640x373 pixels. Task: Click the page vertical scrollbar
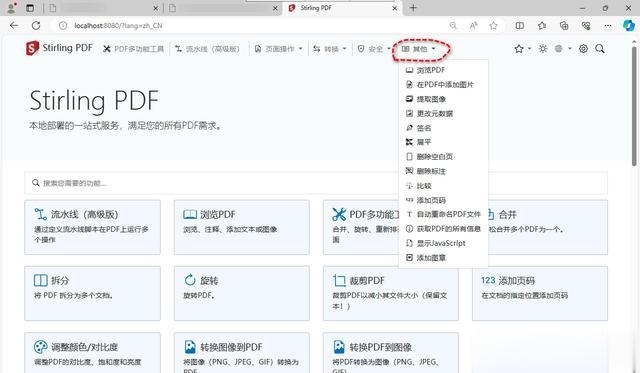coord(634,106)
